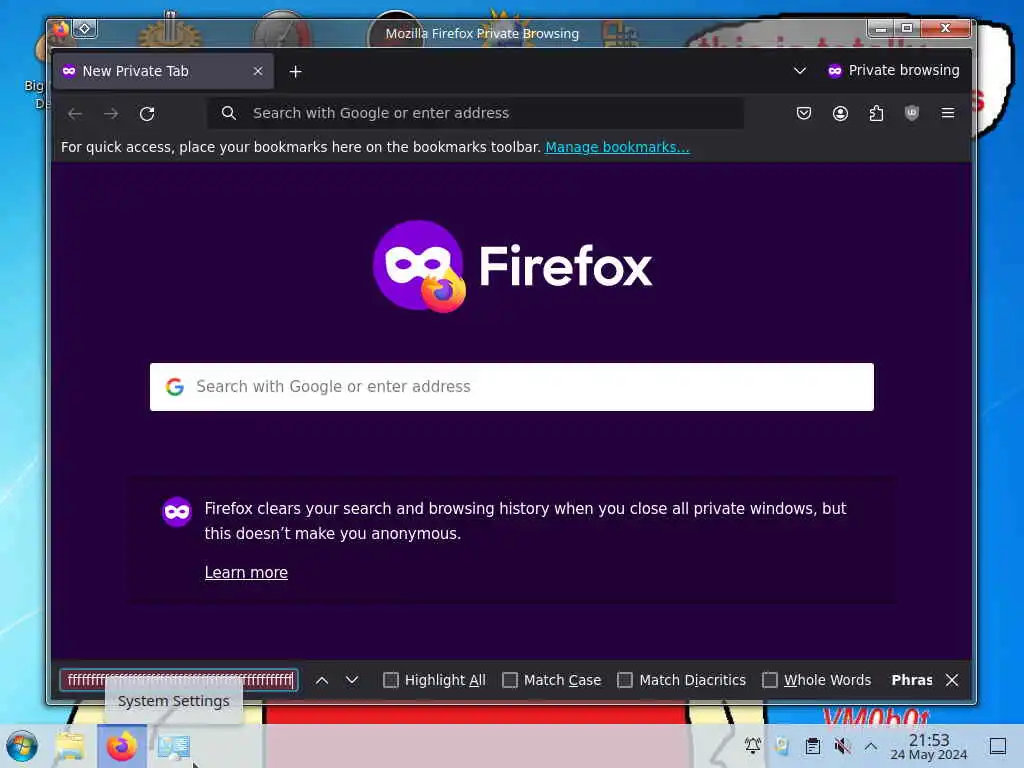Enable the Match Diacritics checkbox
Viewport: 1024px width, 768px height.
625,680
